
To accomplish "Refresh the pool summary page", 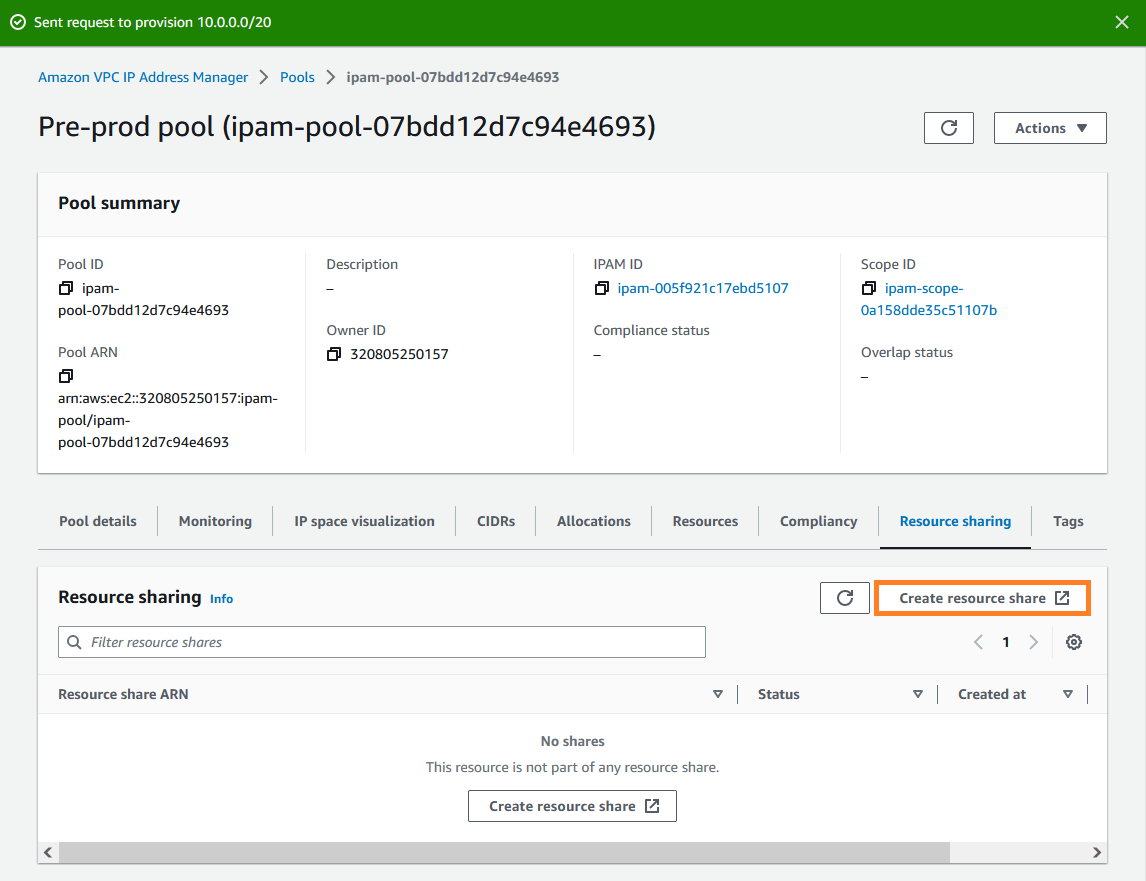I will 948,127.
